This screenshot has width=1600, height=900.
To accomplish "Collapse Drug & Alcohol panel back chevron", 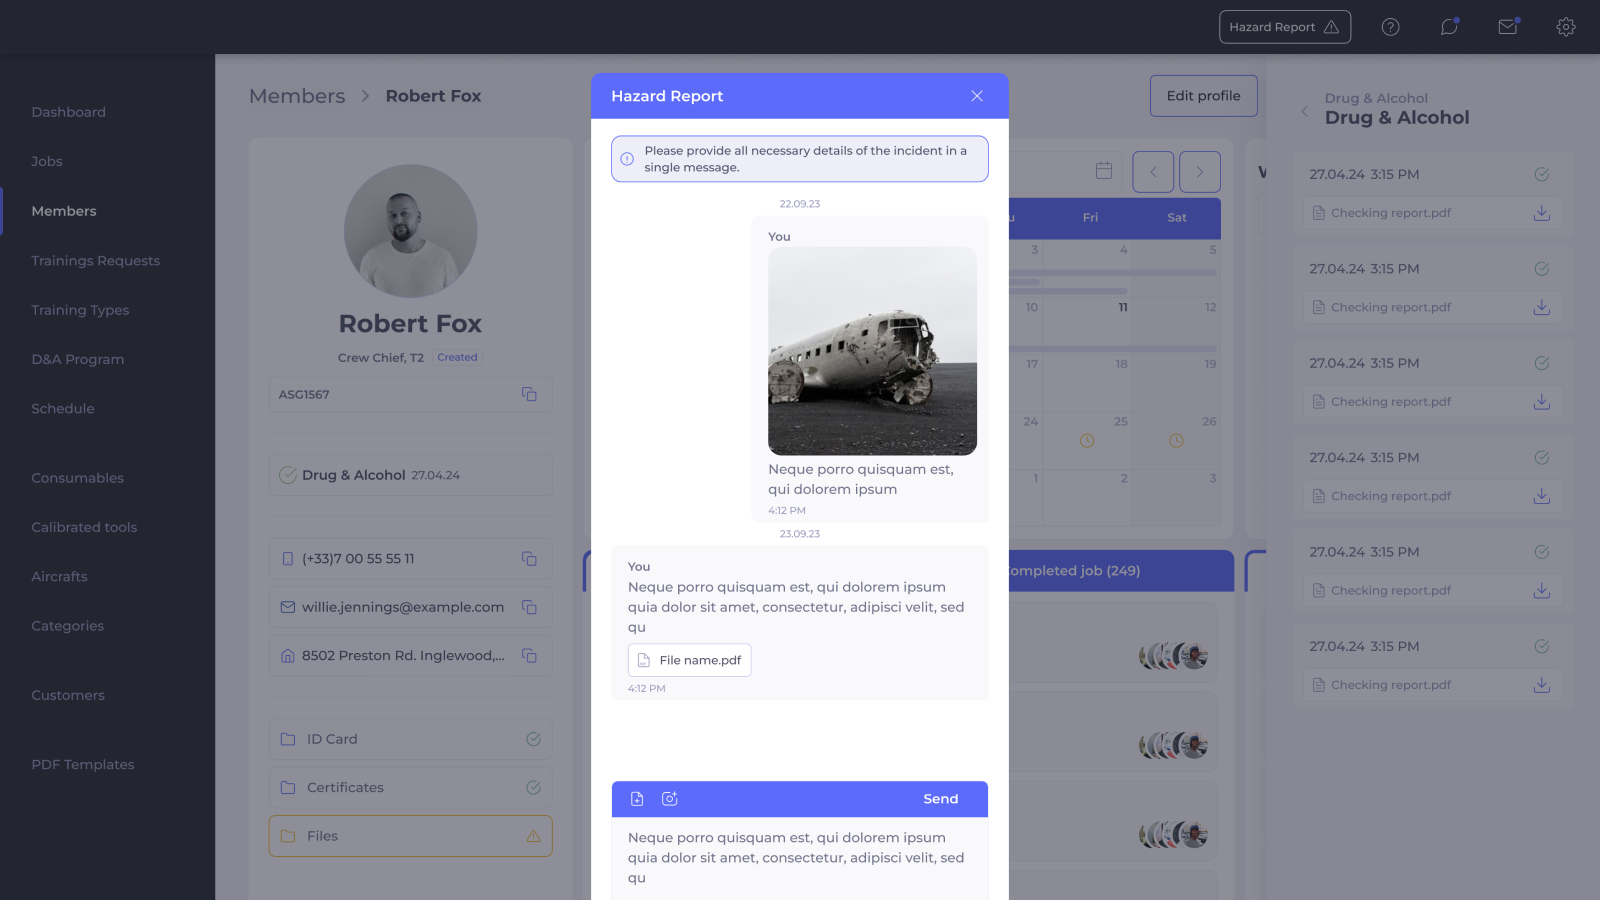I will coord(1304,111).
